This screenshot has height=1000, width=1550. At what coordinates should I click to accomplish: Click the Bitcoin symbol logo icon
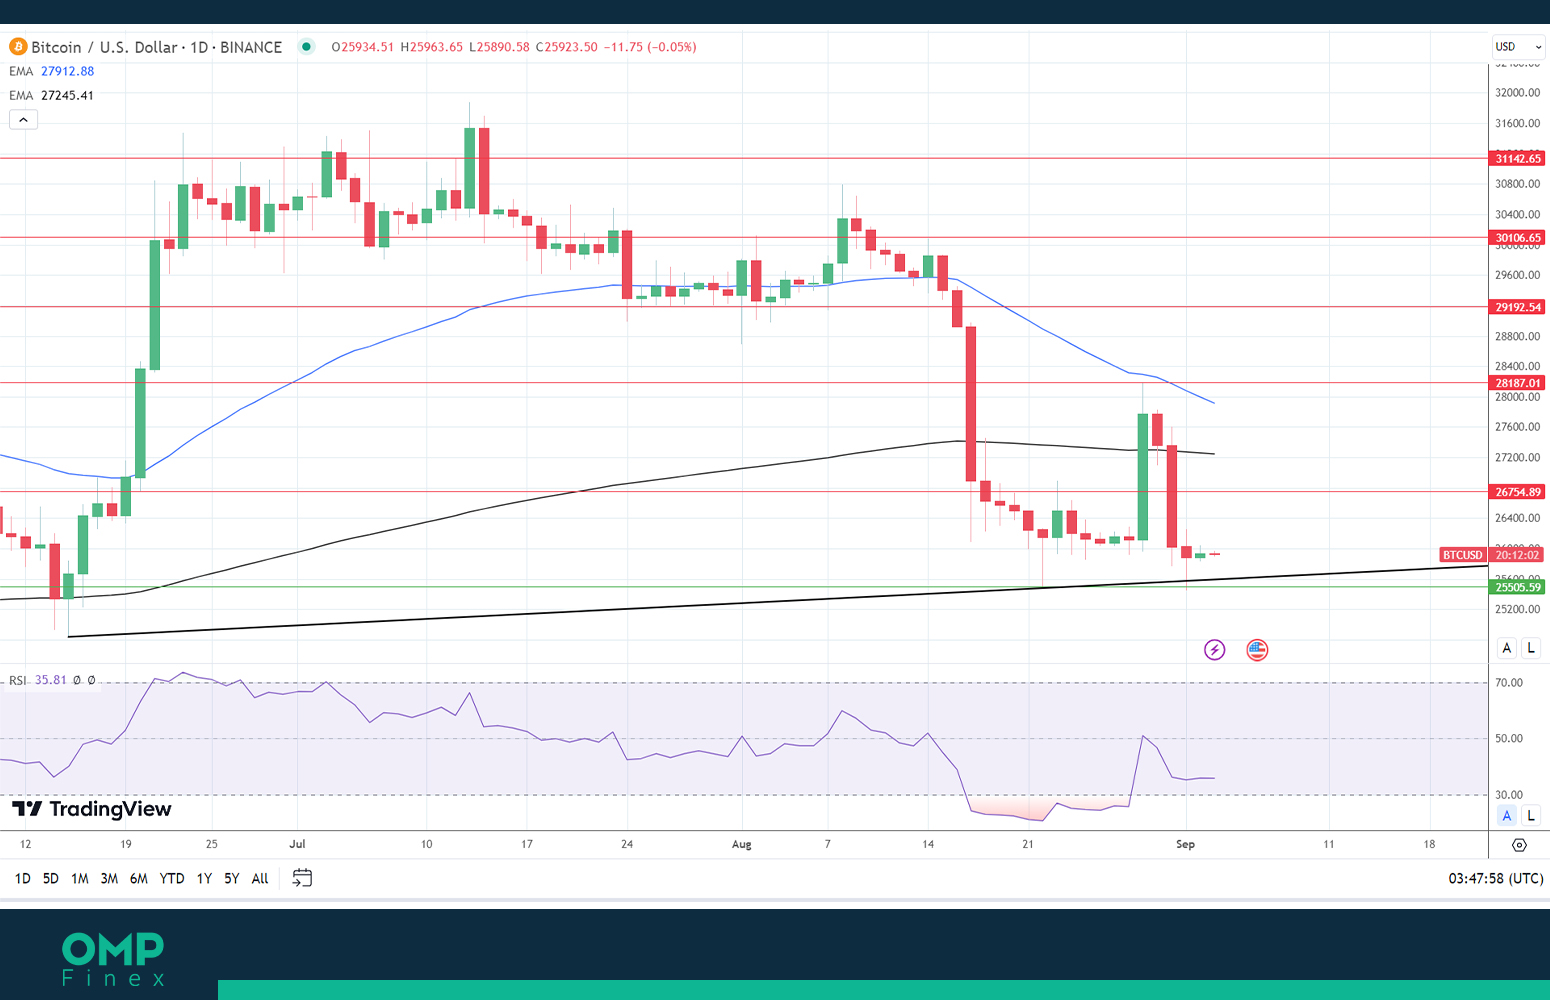point(18,47)
